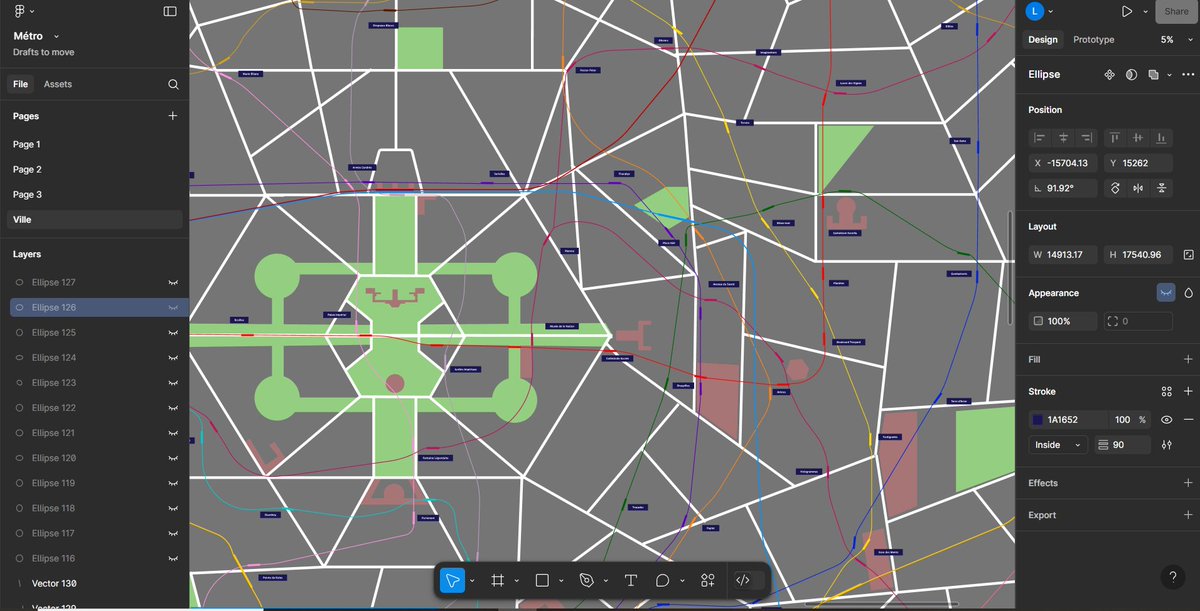Align selection to the left

[x=1040, y=137]
